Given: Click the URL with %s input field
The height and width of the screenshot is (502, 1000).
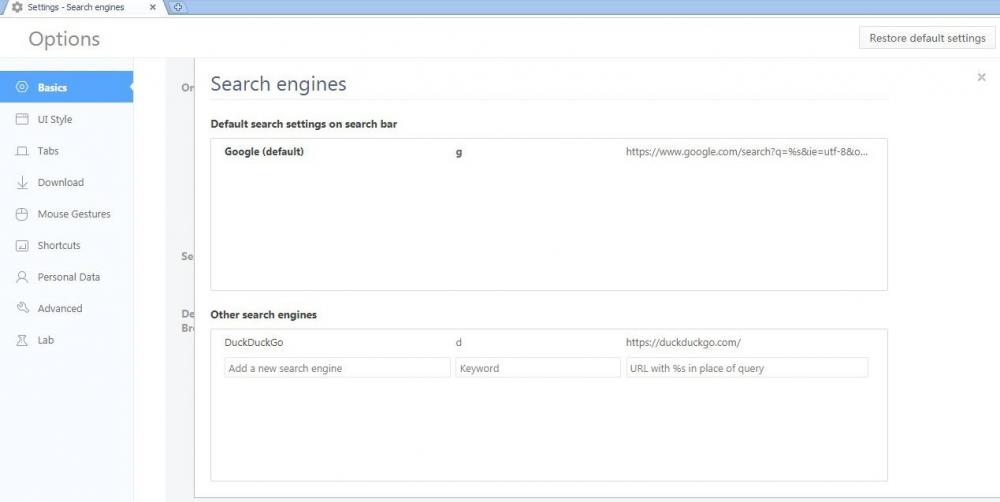Looking at the screenshot, I should point(747,368).
